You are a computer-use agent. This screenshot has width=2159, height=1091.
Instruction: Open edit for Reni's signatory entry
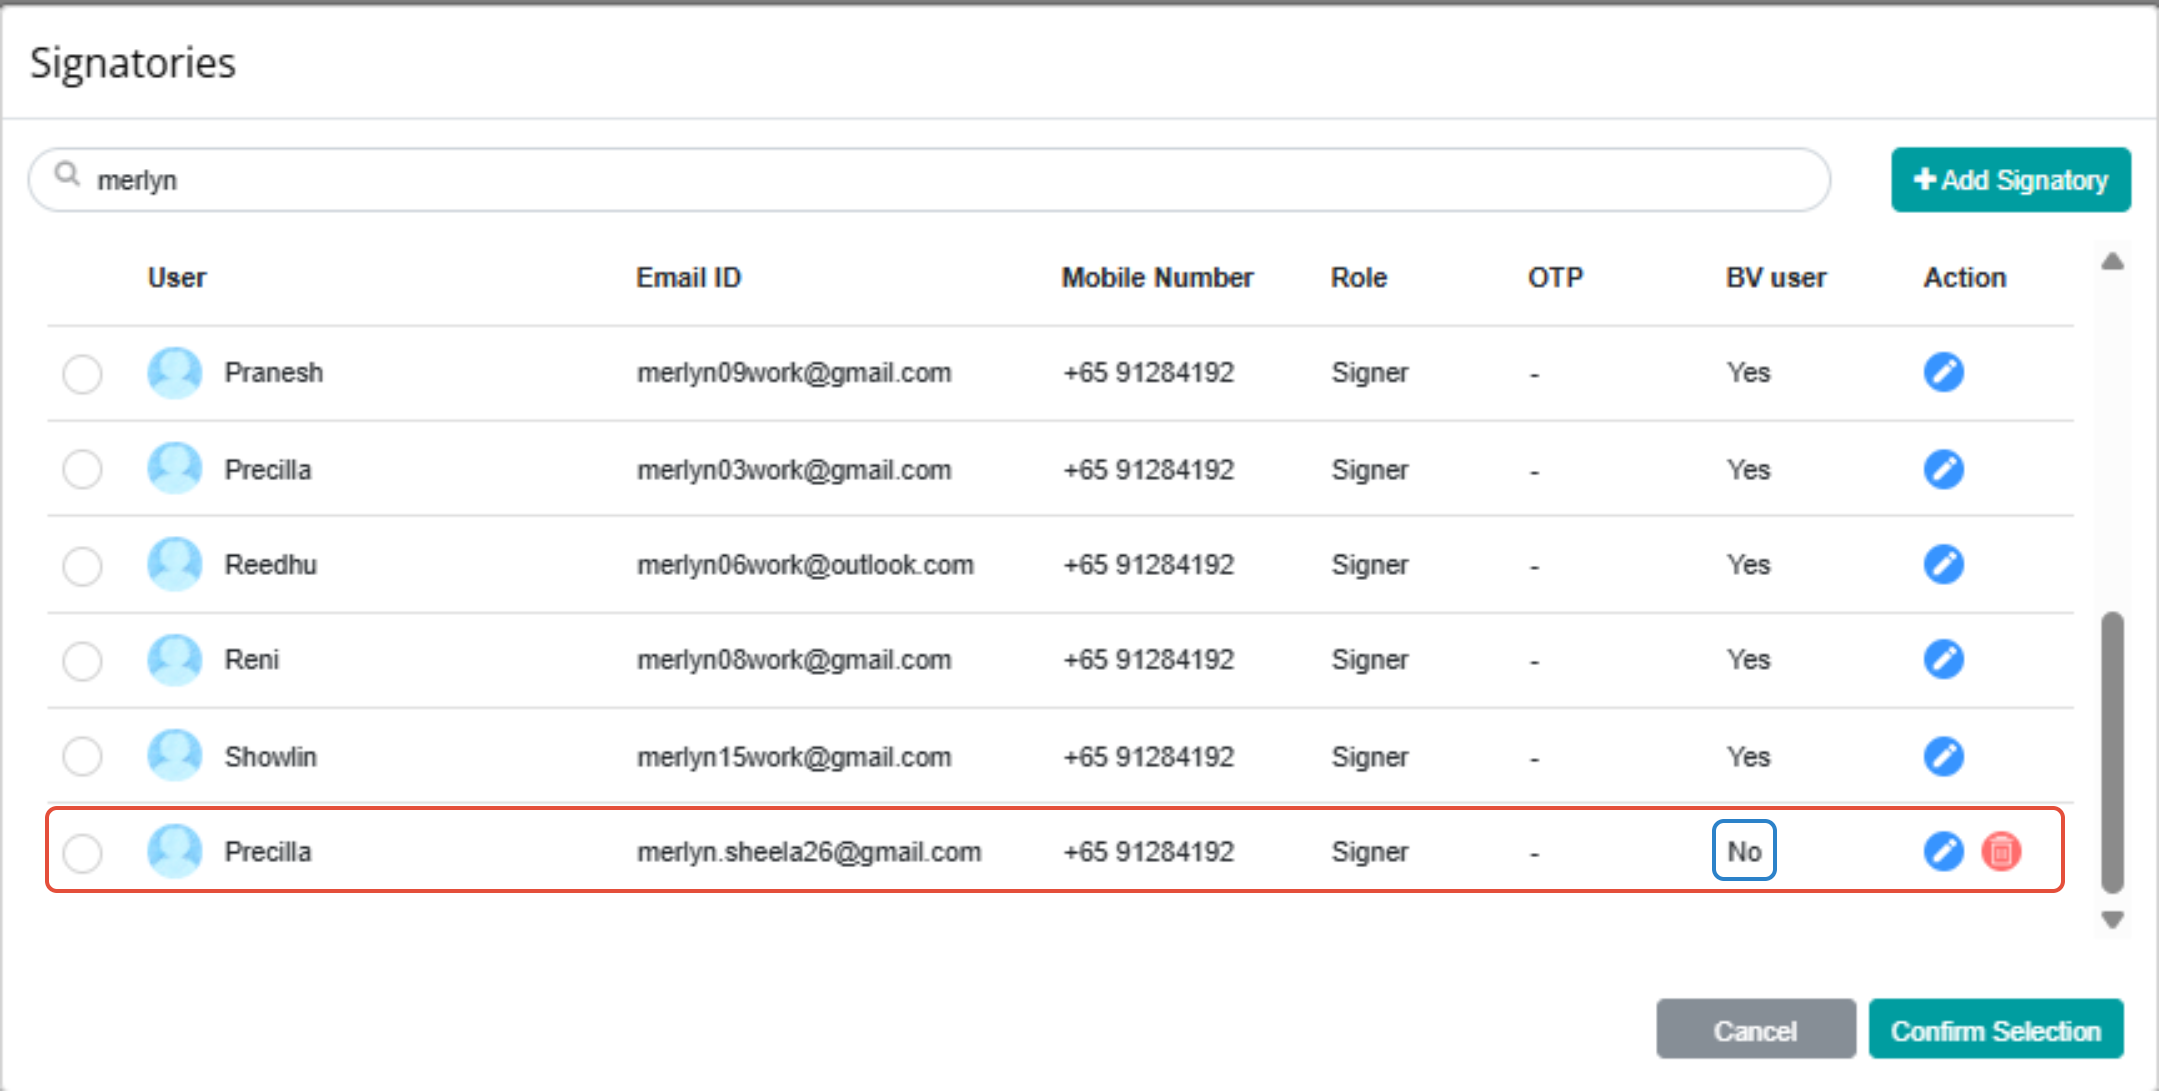pos(1943,659)
